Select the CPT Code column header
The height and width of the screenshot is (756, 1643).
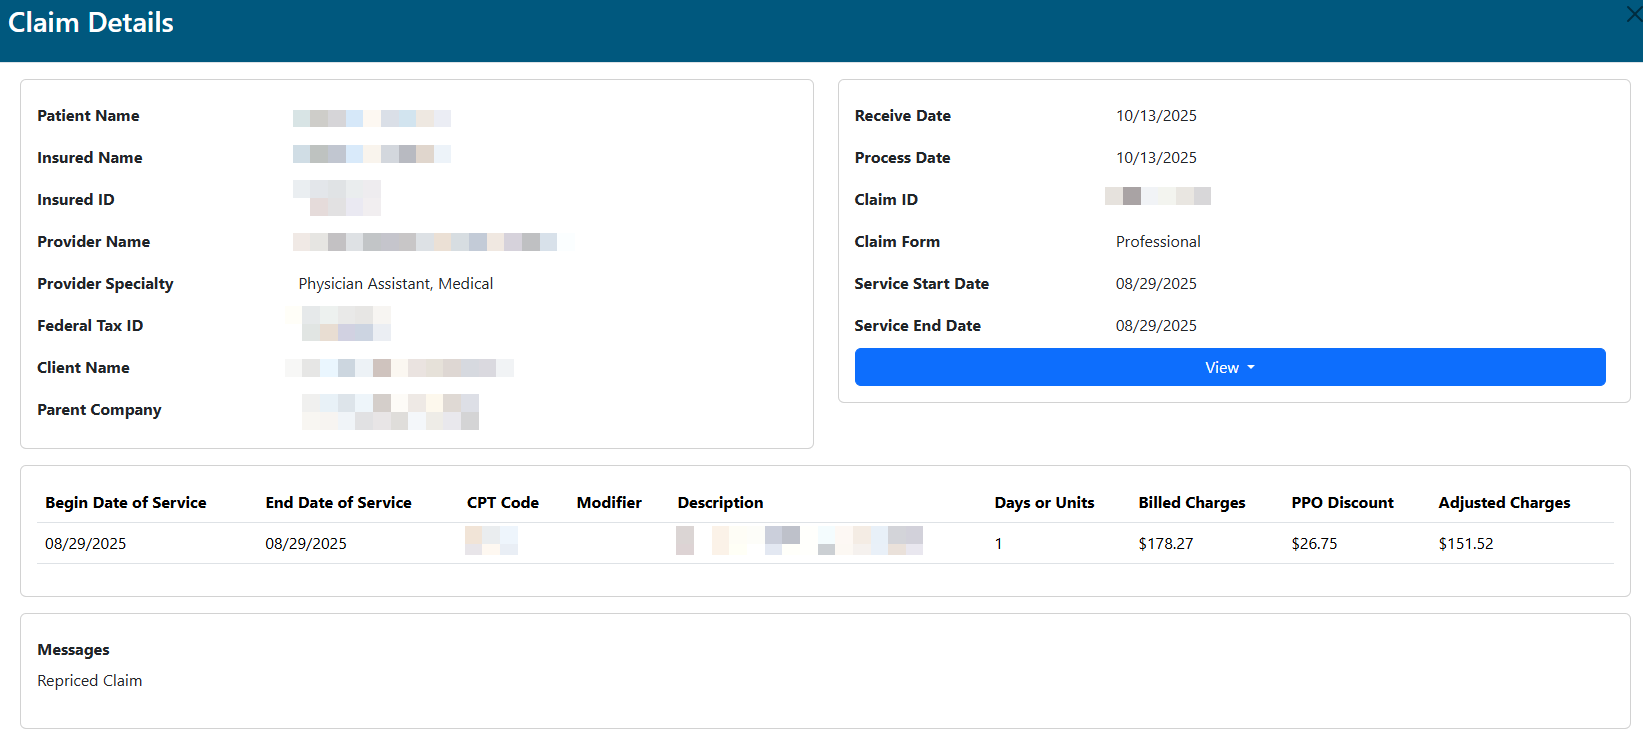[x=502, y=502]
